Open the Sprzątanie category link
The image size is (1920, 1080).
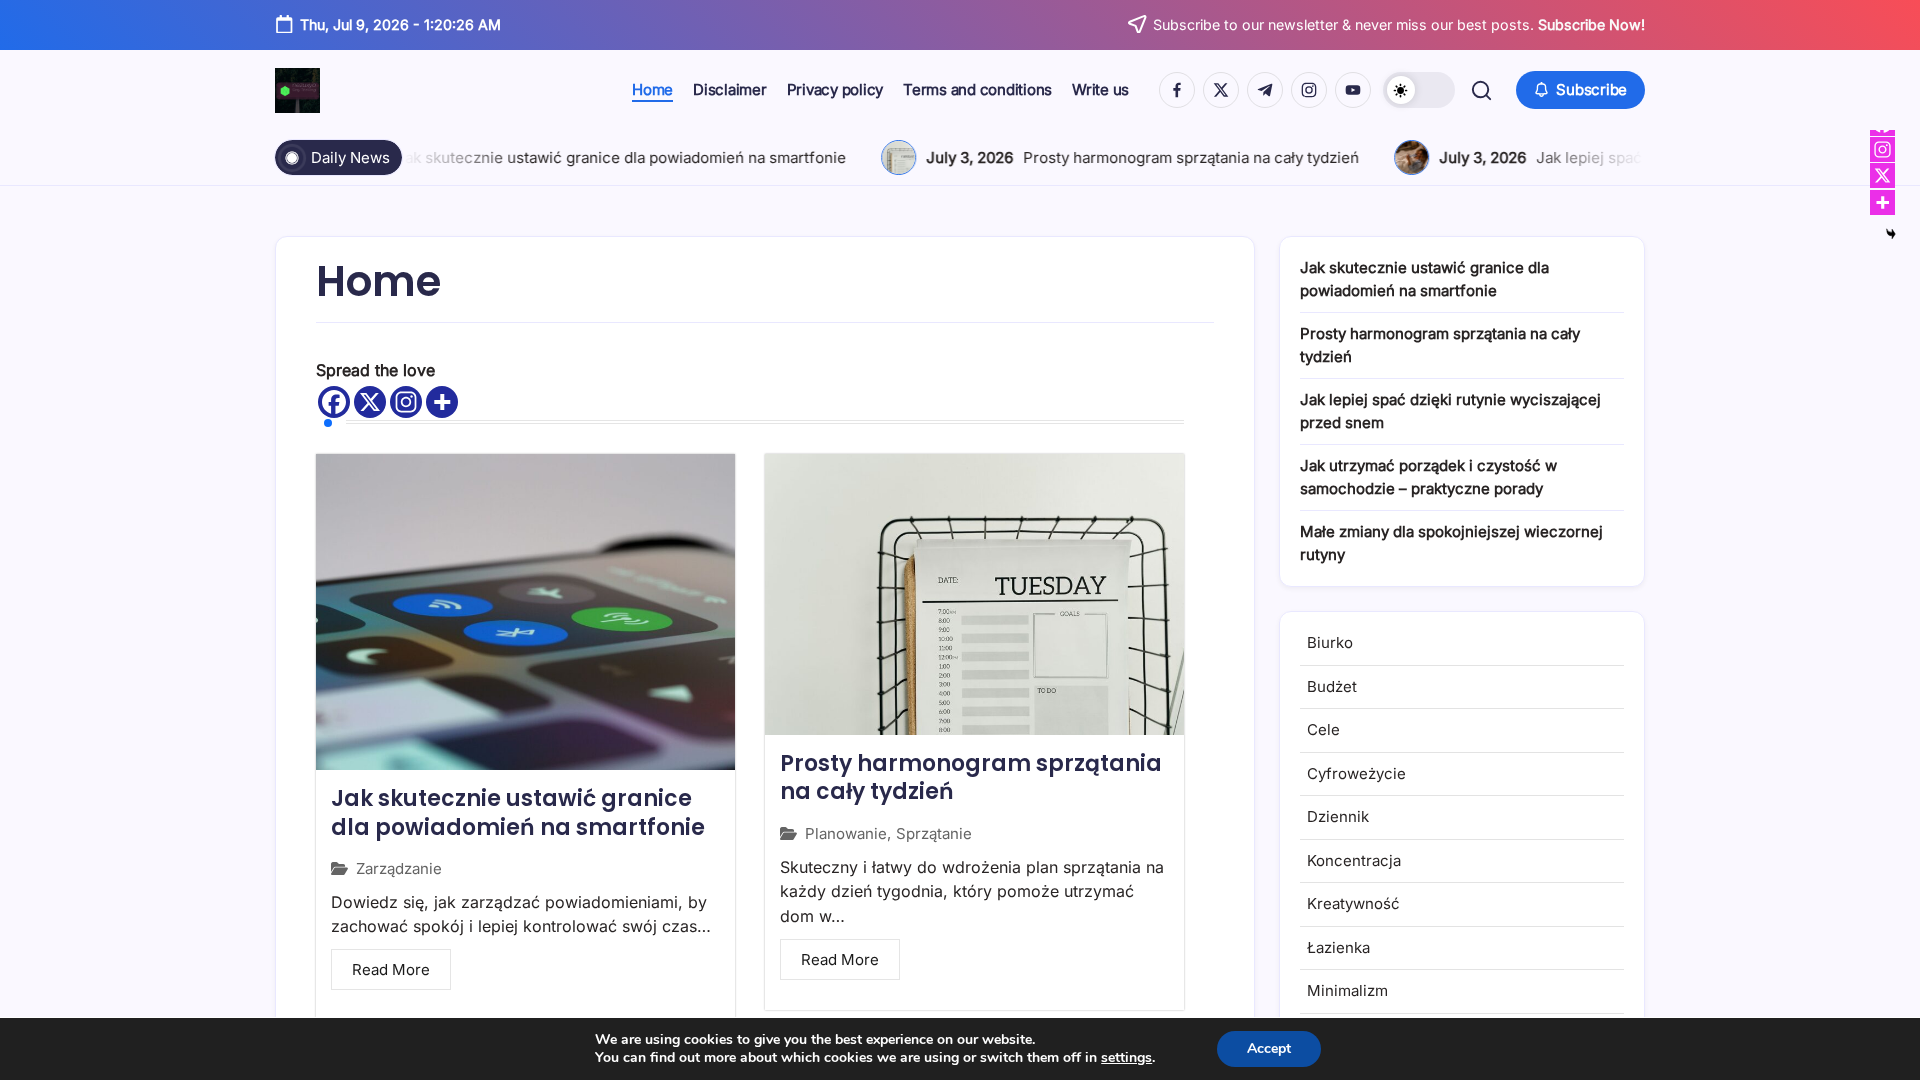click(934, 833)
